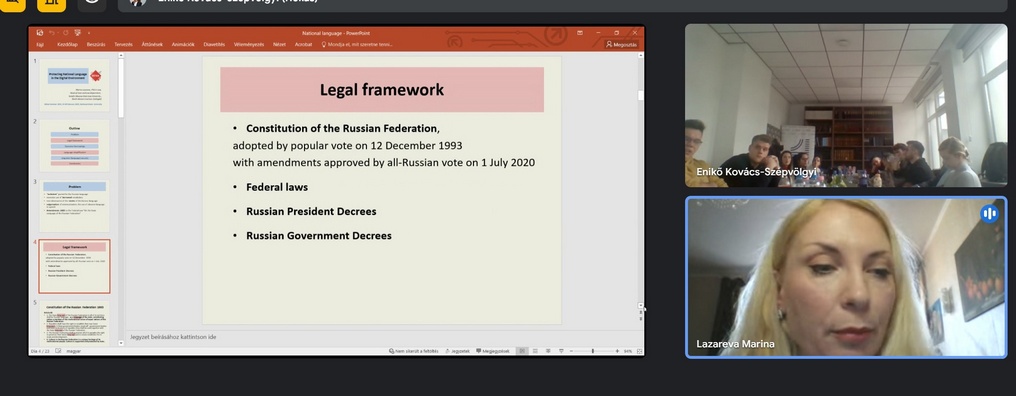Click the audio activity indicator on Lazareva's tile

click(989, 213)
